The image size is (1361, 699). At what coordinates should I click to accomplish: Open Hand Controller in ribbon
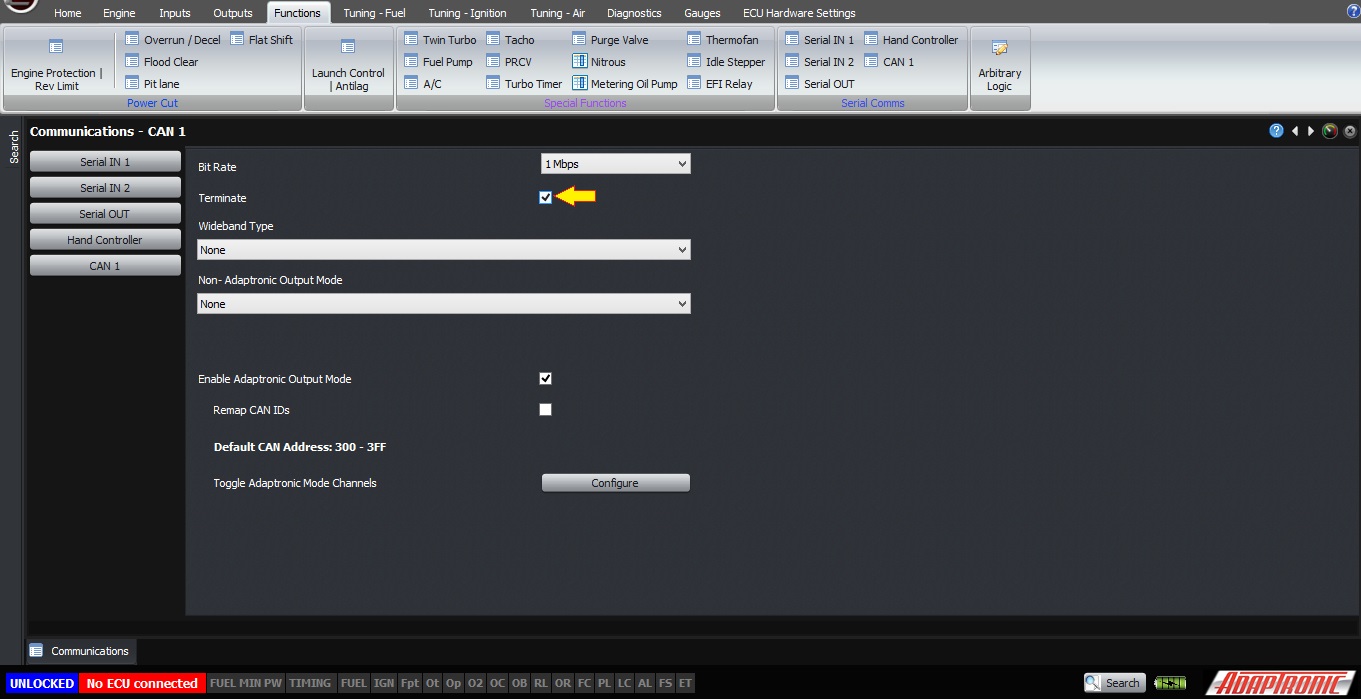point(911,40)
